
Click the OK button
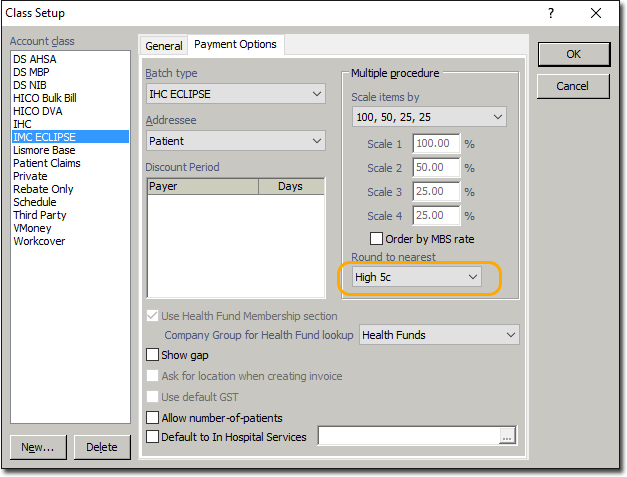(573, 54)
